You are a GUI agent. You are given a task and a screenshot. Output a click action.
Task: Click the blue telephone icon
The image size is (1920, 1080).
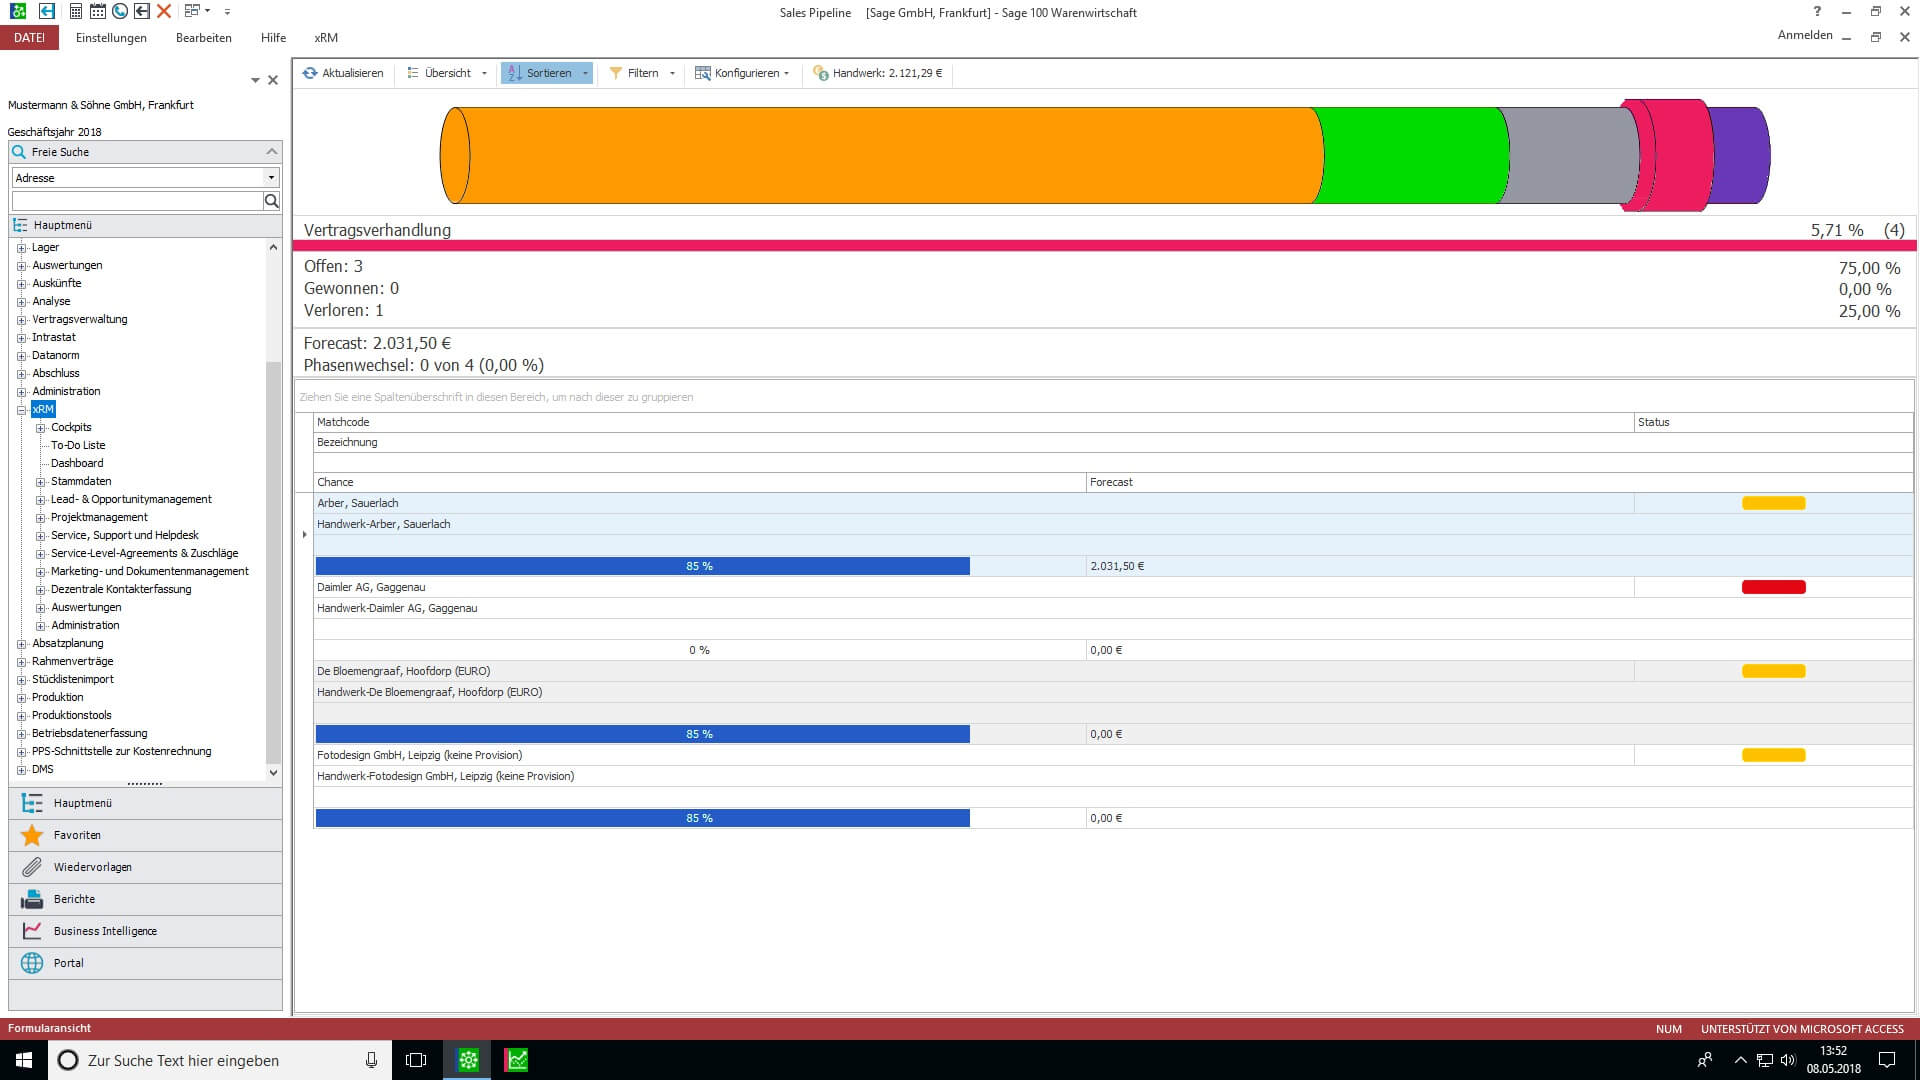pos(120,12)
